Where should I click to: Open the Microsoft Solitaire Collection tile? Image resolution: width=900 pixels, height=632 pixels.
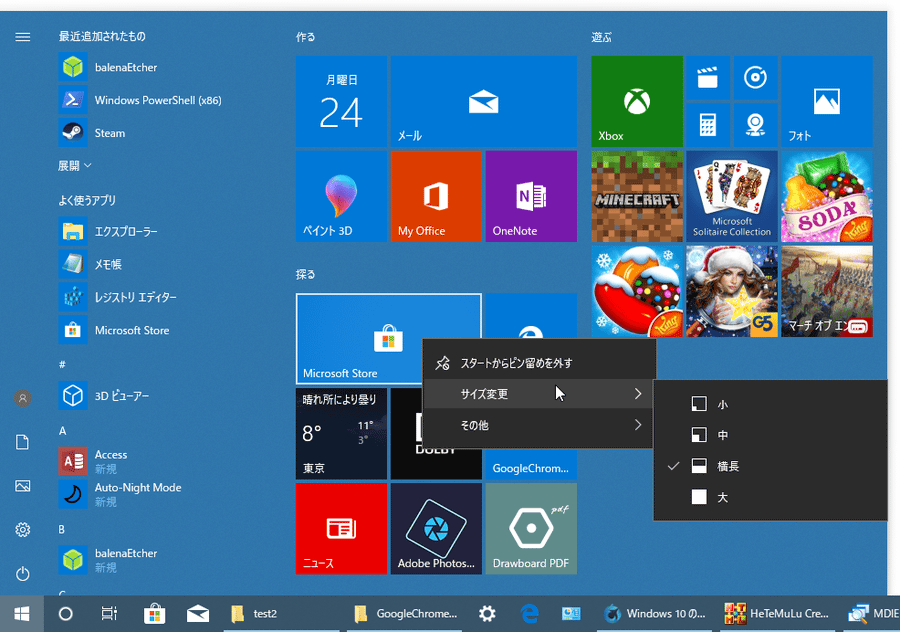coord(732,196)
